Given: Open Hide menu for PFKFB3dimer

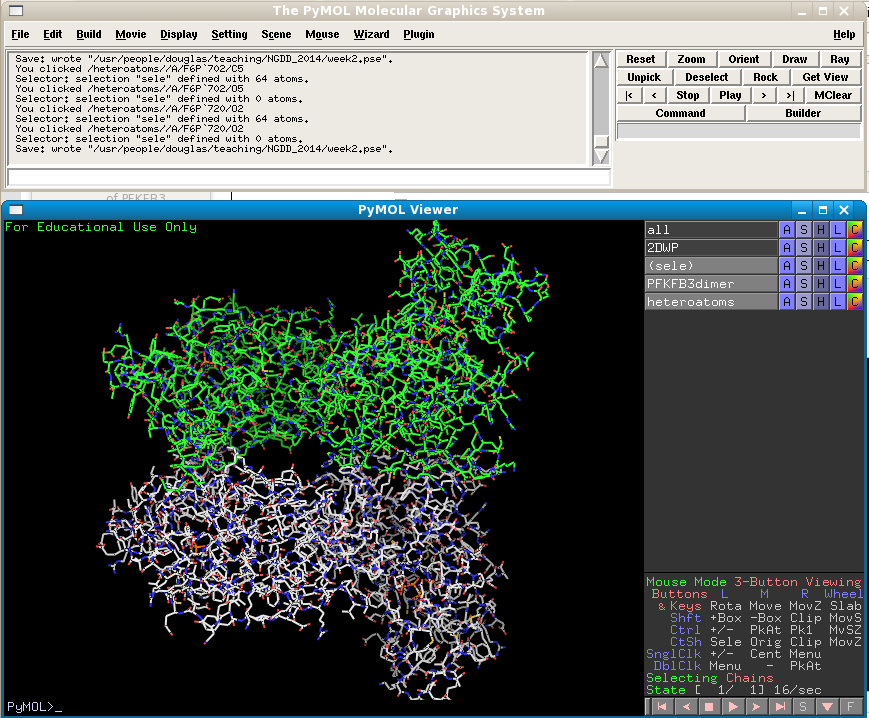Looking at the screenshot, I should click(x=820, y=284).
